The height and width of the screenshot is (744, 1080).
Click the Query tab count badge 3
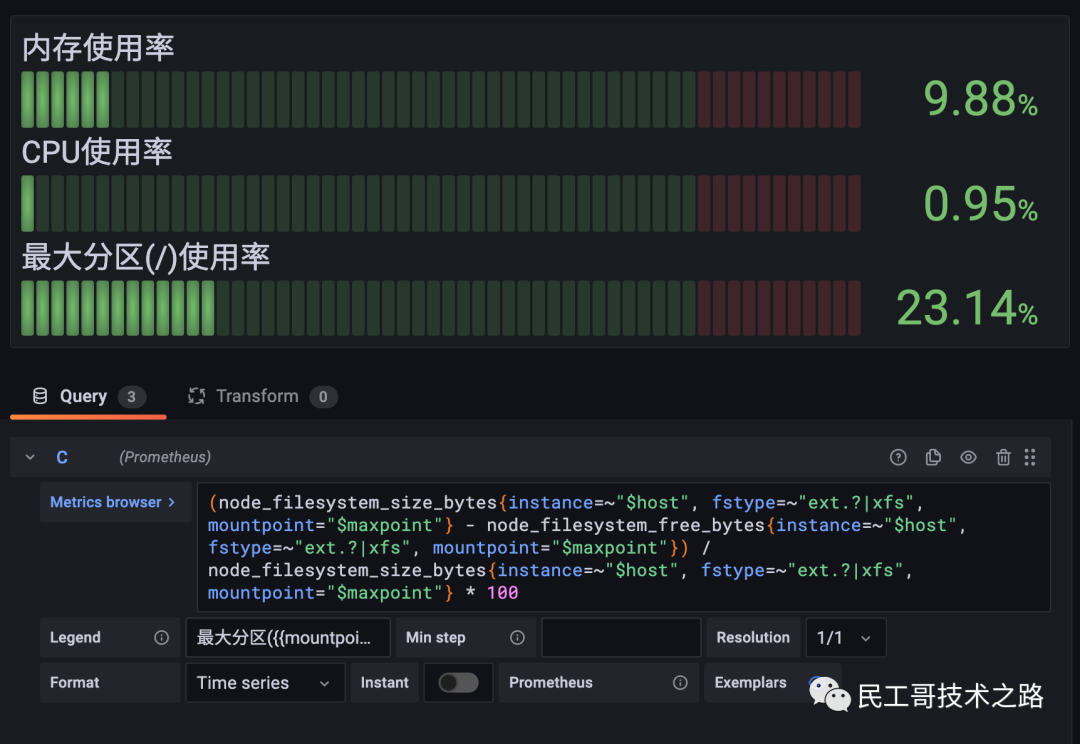point(131,397)
